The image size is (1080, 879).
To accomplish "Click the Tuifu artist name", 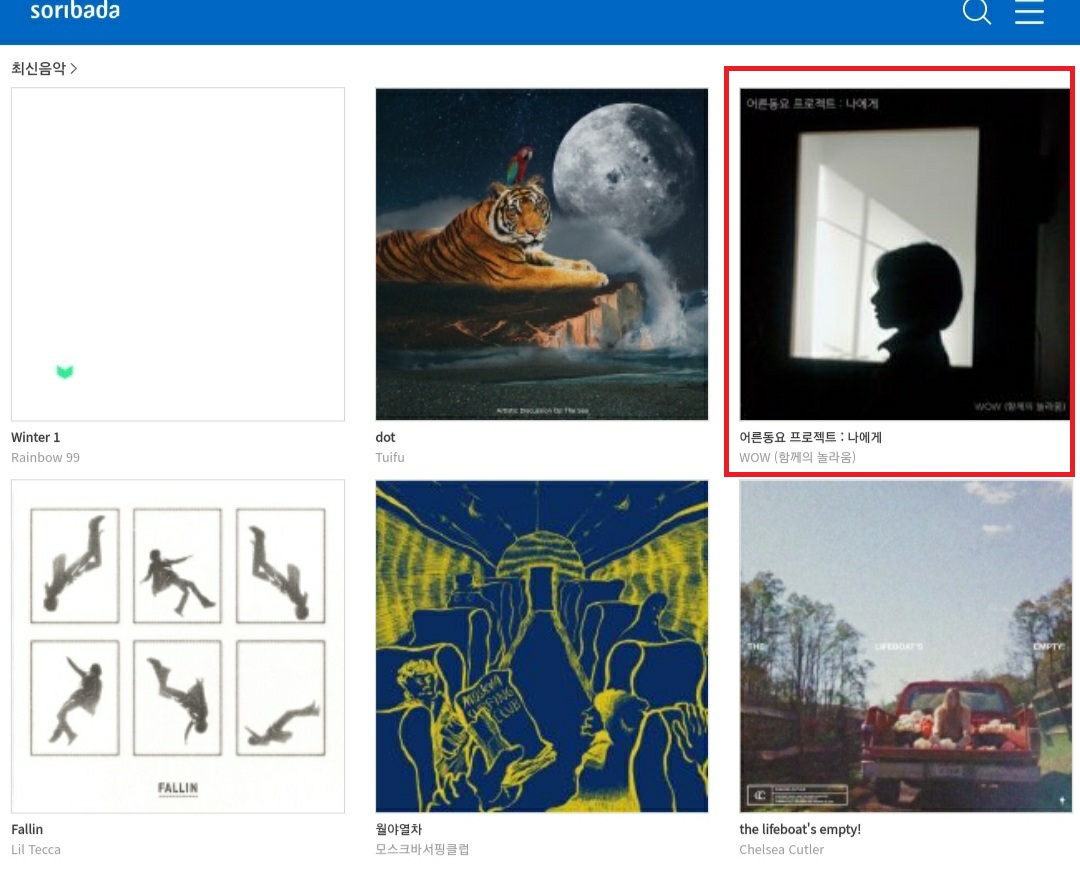I will [x=390, y=457].
